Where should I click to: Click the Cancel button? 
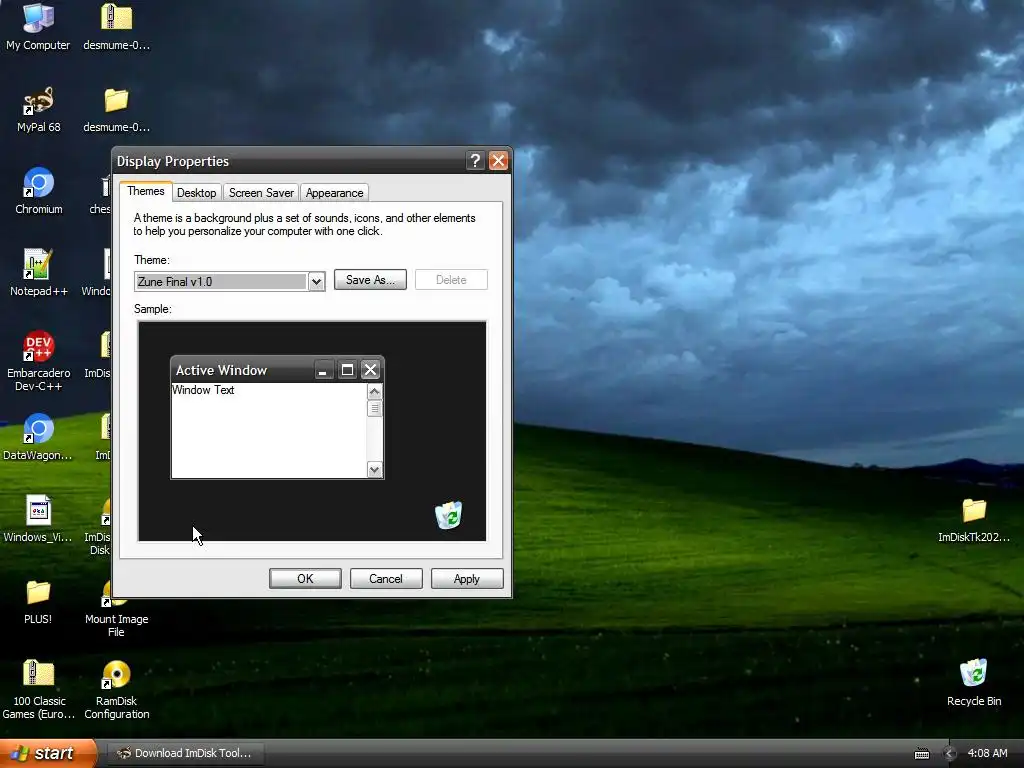pos(386,579)
